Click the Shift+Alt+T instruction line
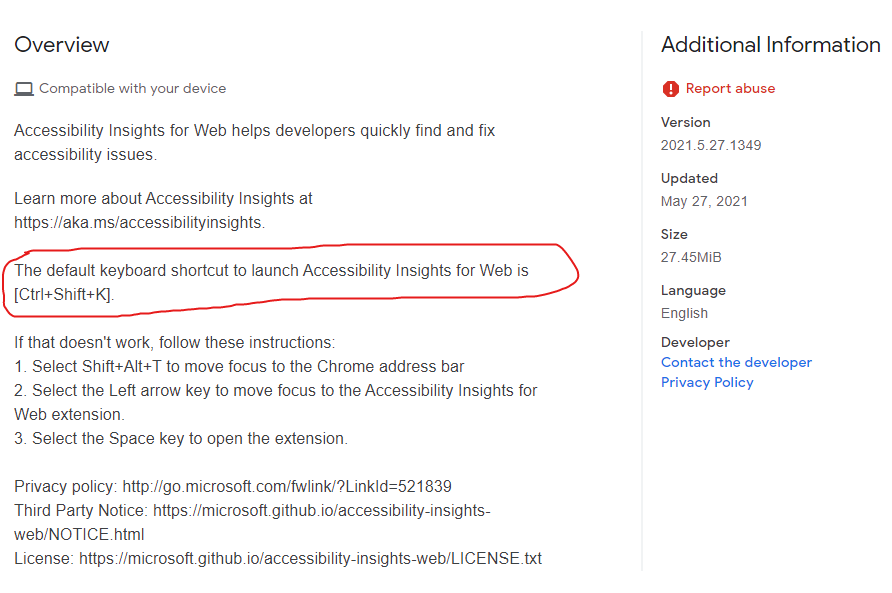The image size is (892, 593). [x=239, y=366]
